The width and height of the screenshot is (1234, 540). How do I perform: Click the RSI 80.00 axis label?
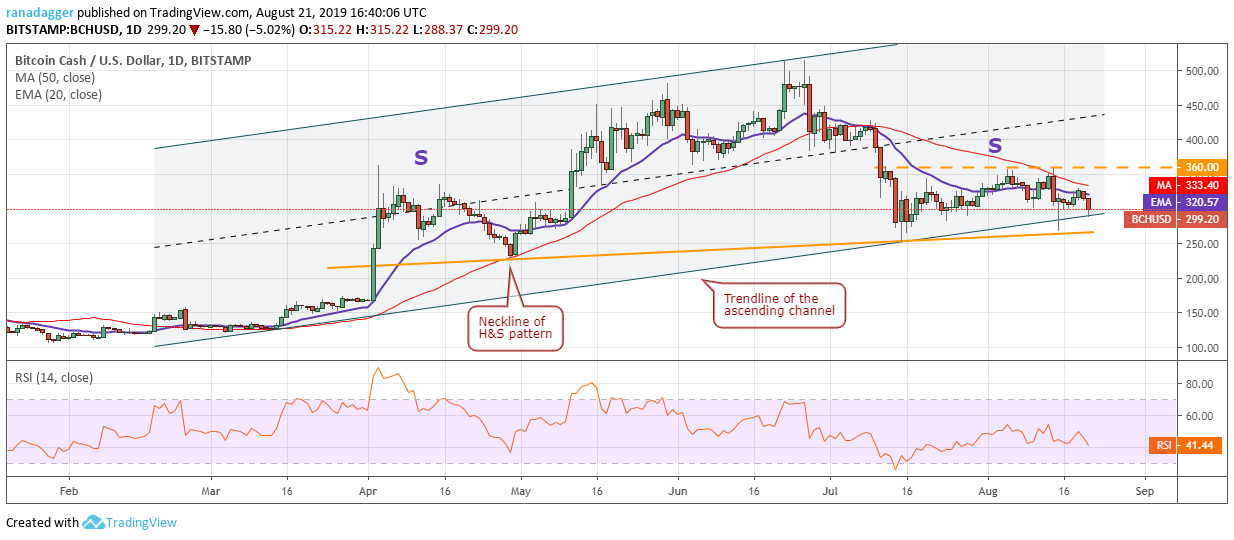coord(1197,384)
